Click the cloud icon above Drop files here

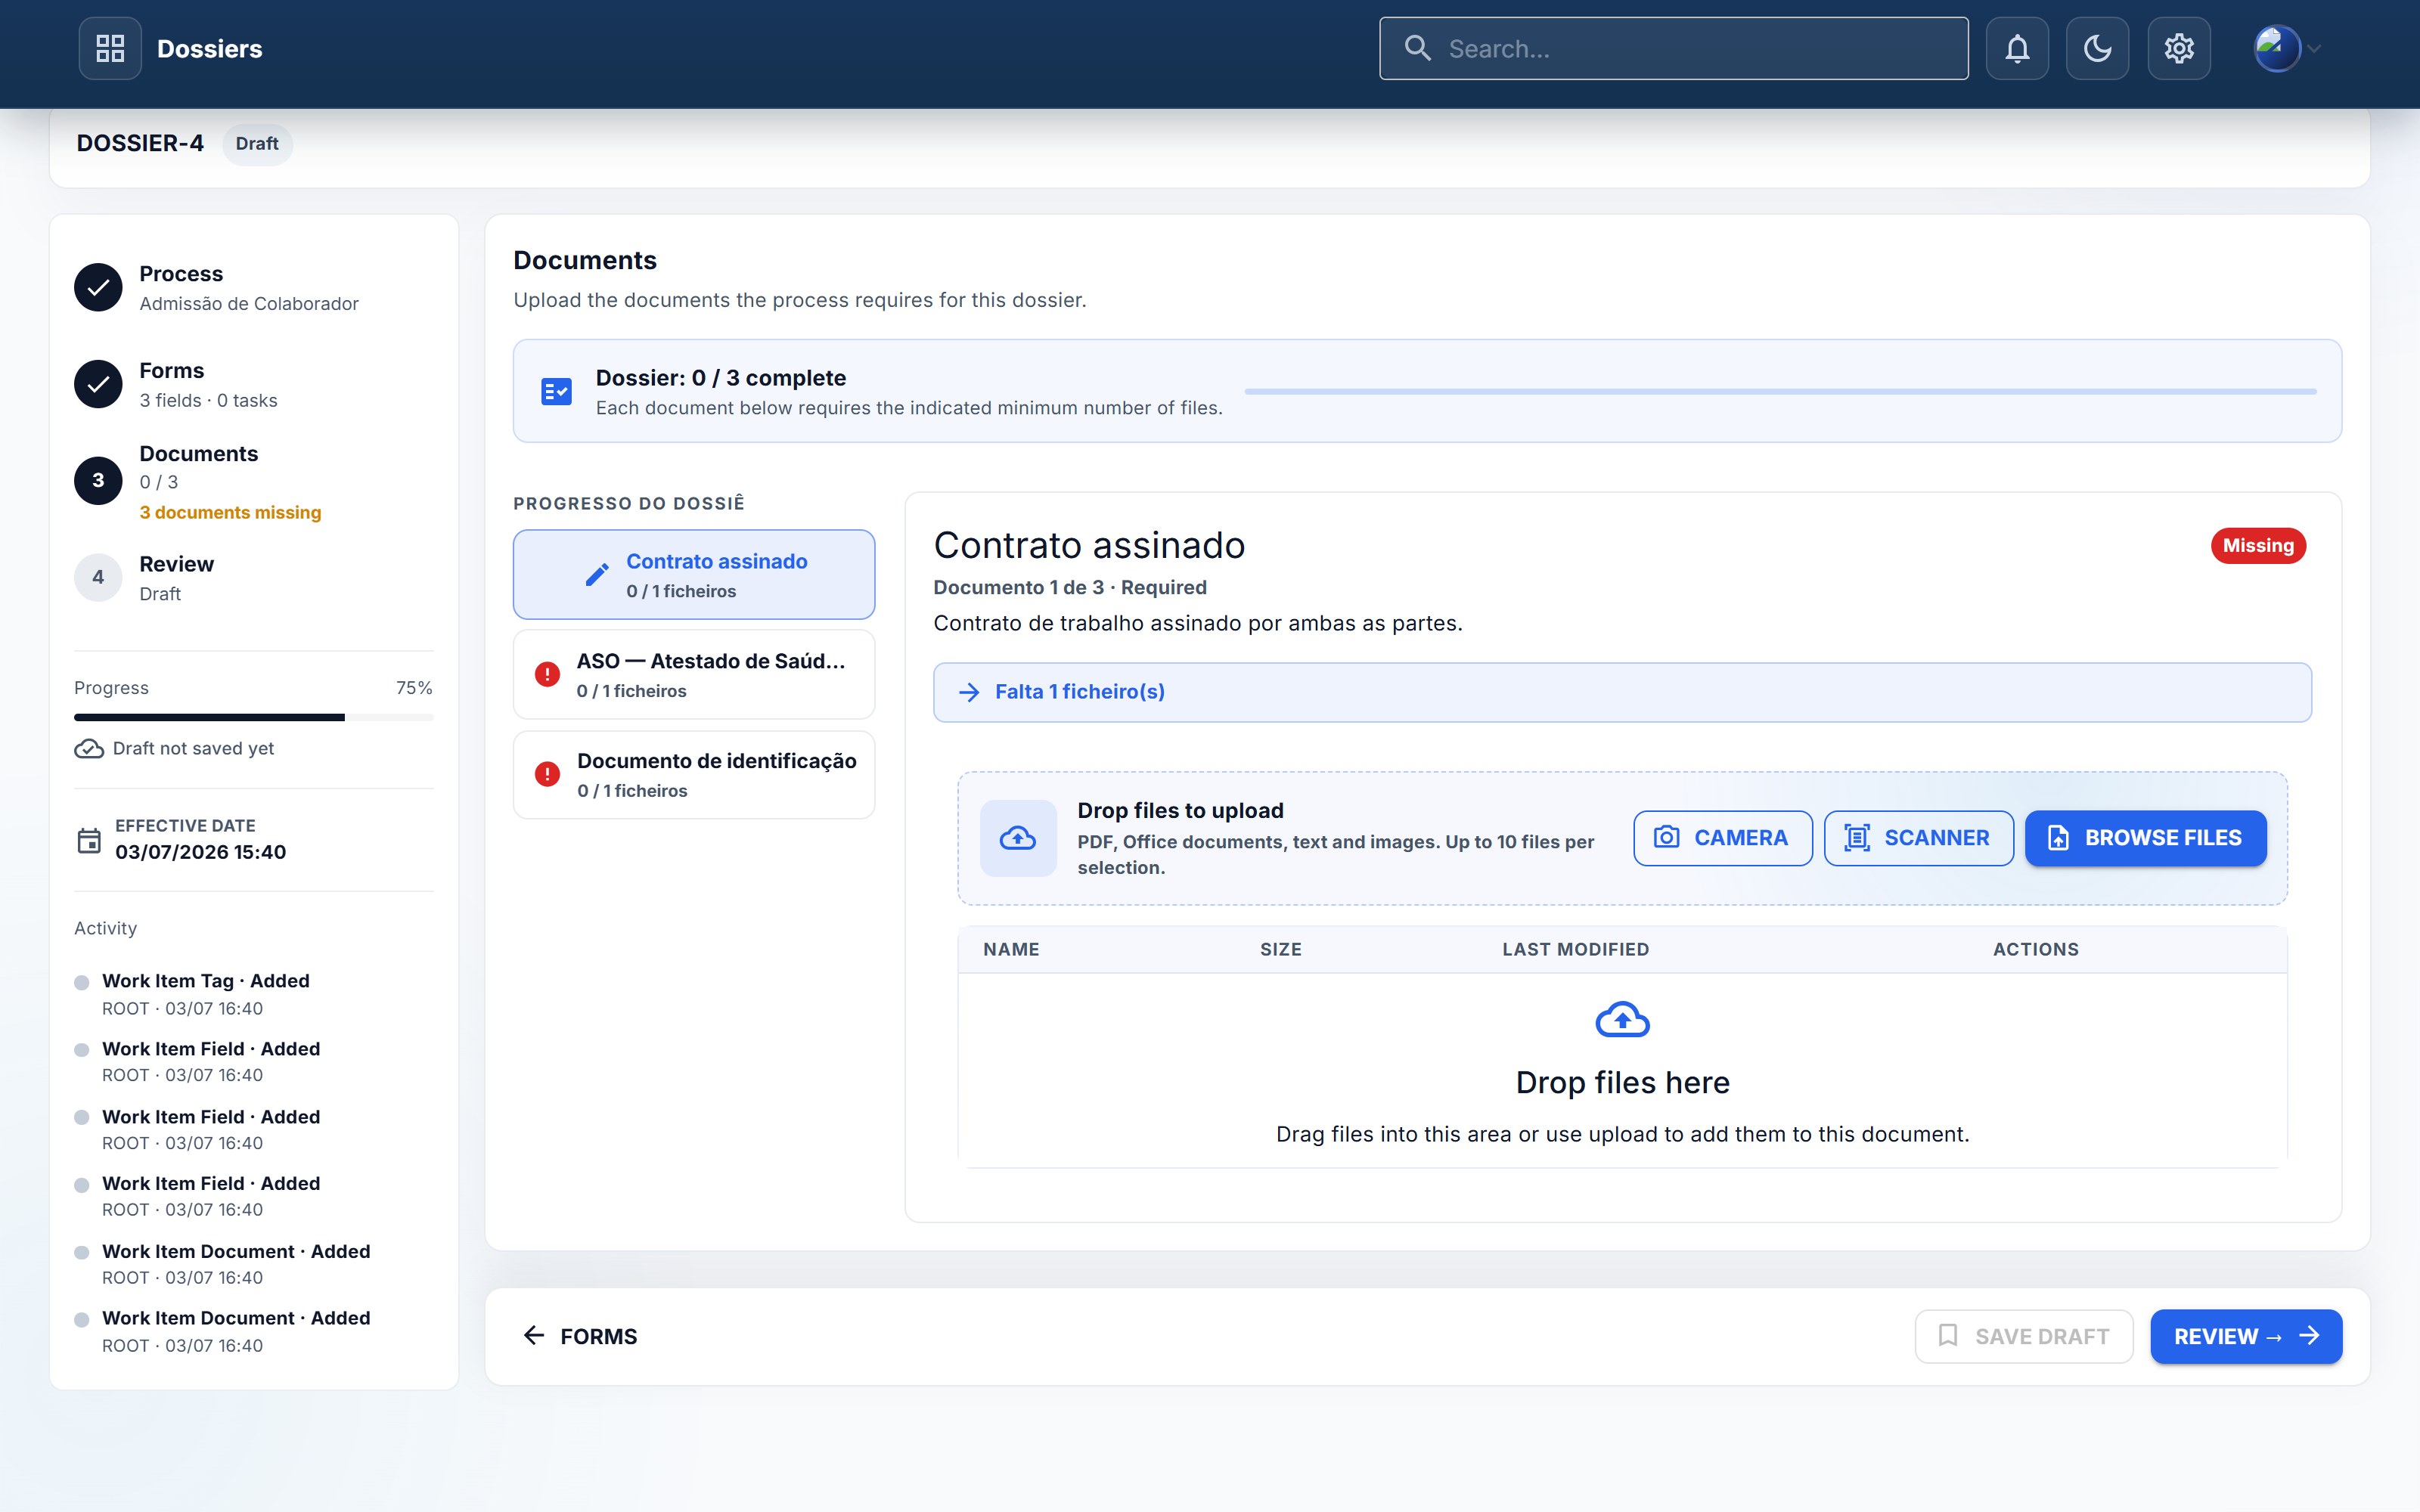[1622, 1020]
